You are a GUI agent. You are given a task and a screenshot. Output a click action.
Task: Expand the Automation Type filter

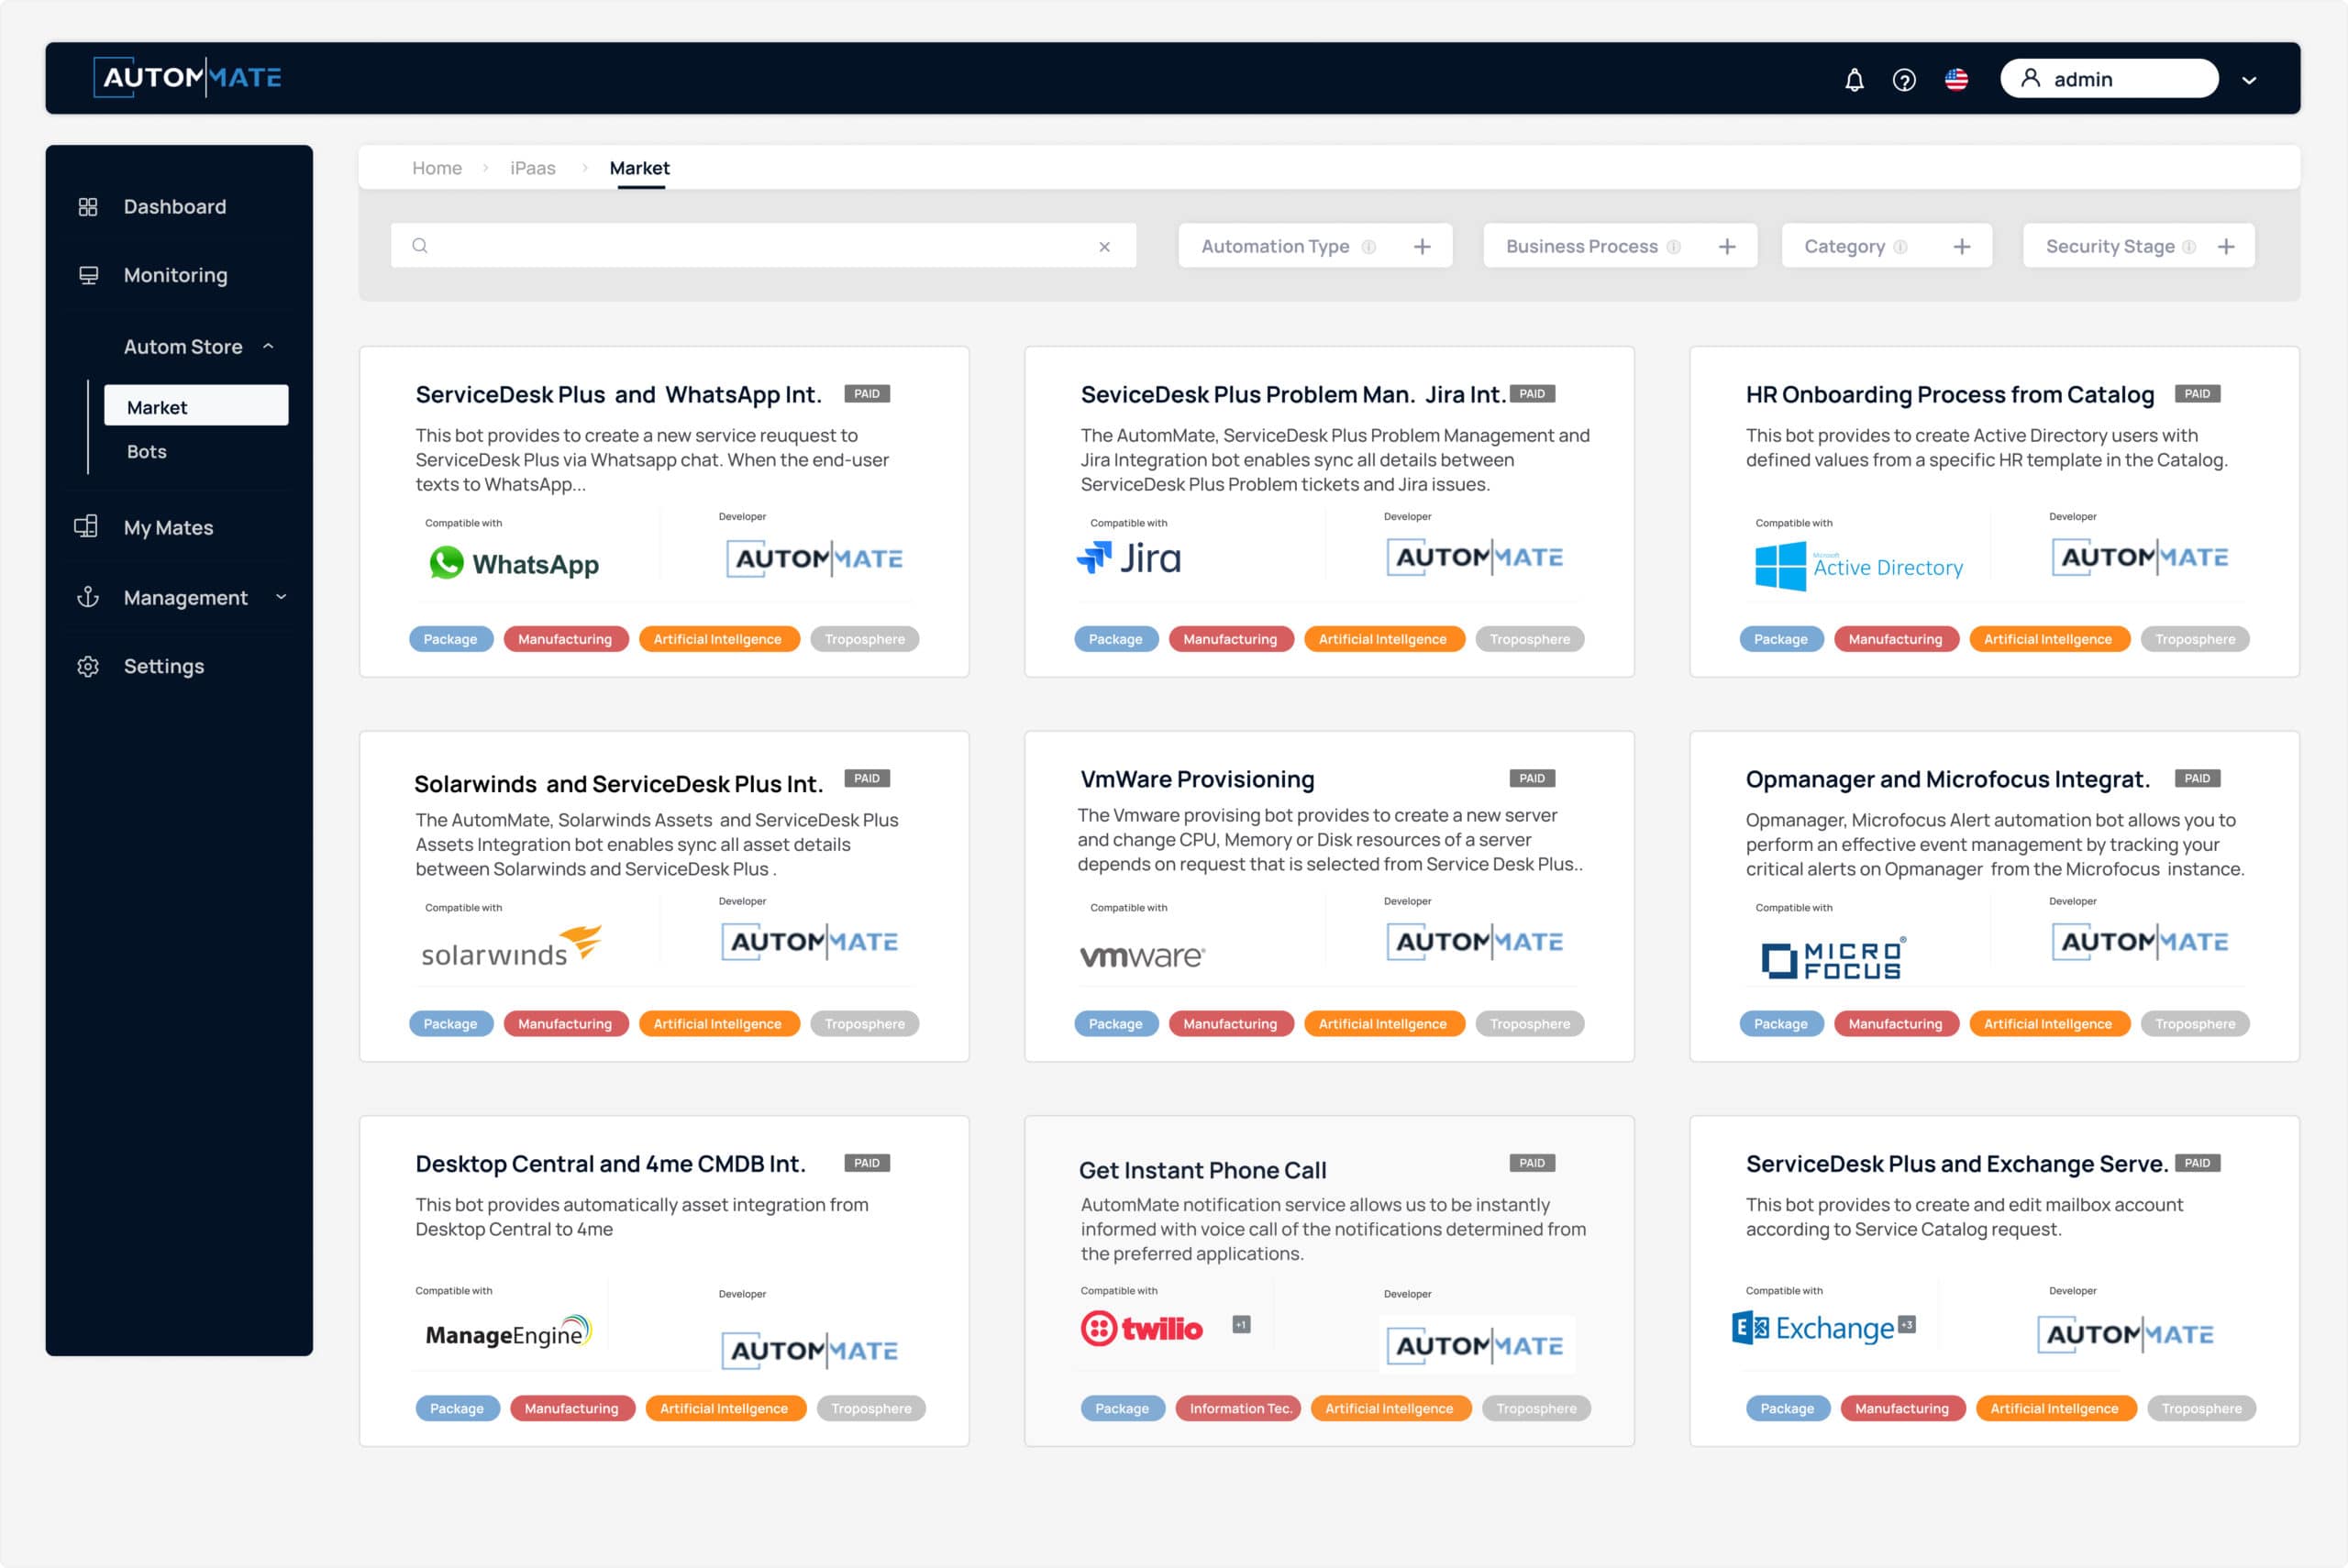pos(1422,246)
